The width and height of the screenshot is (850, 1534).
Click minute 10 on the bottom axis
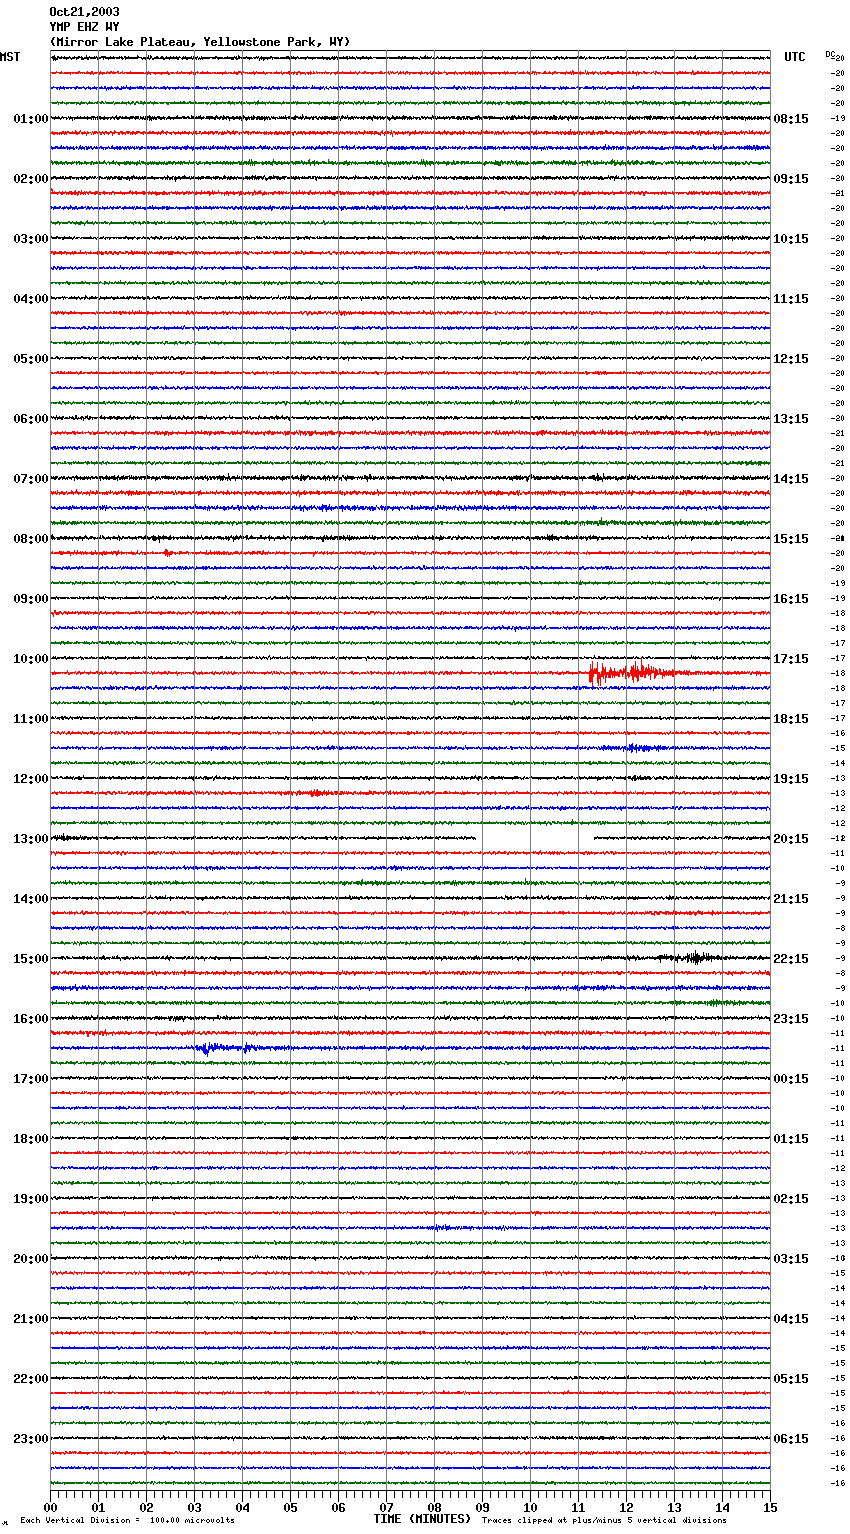530,1507
